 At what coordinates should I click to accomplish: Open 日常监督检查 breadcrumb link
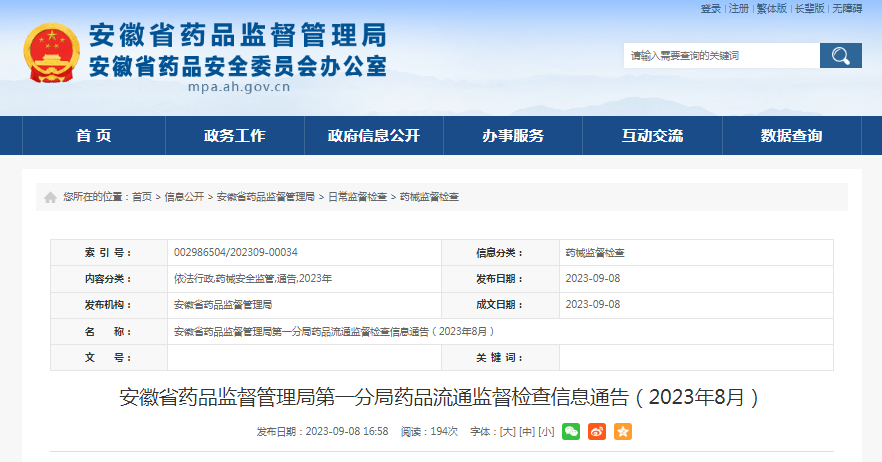pos(357,197)
